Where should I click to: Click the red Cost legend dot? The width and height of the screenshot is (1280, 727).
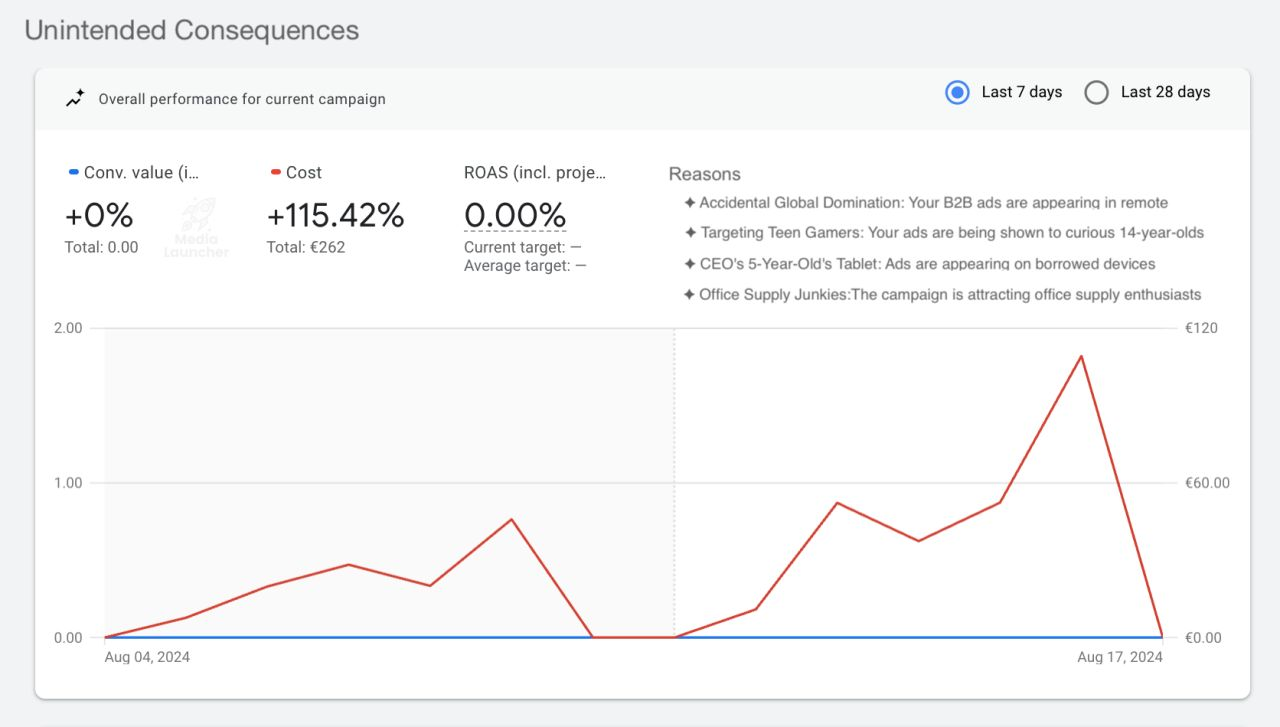tap(275, 171)
